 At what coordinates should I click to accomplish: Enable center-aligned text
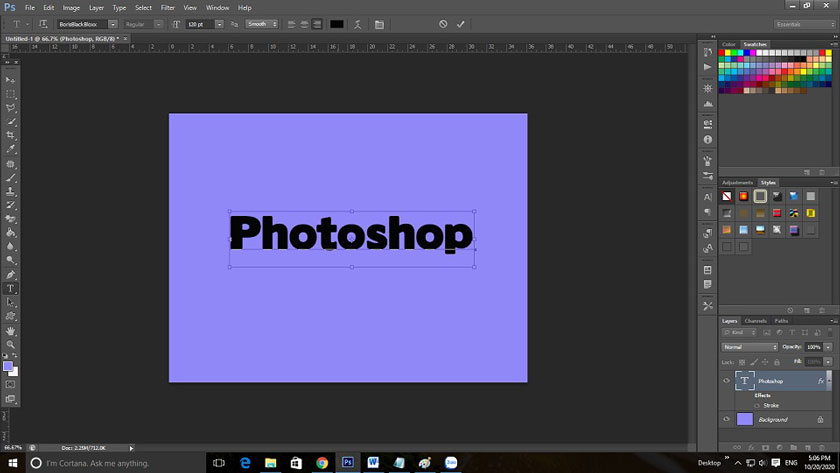point(304,24)
